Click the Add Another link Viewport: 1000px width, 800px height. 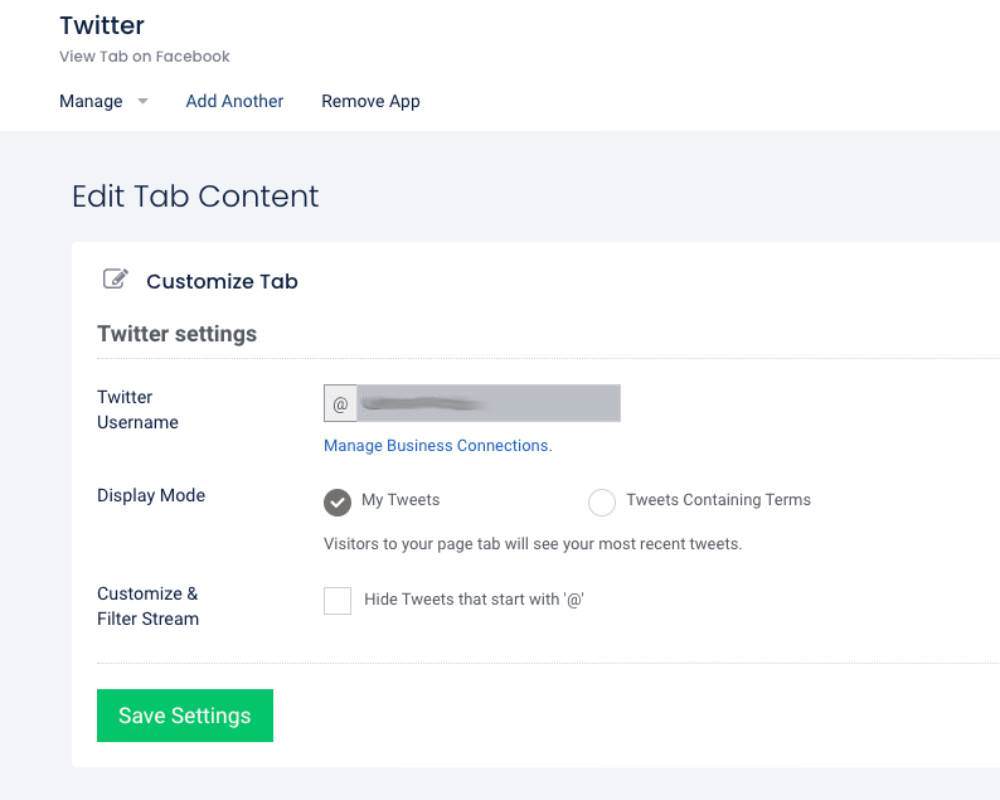point(234,101)
